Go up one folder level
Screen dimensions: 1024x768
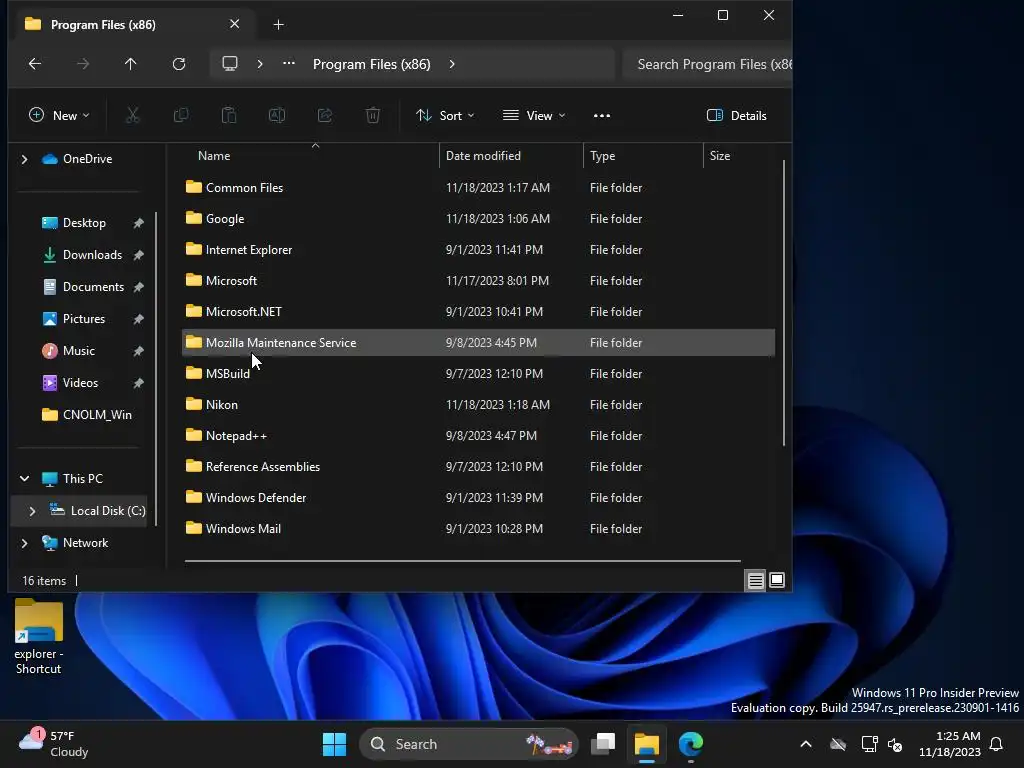pyautogui.click(x=131, y=63)
